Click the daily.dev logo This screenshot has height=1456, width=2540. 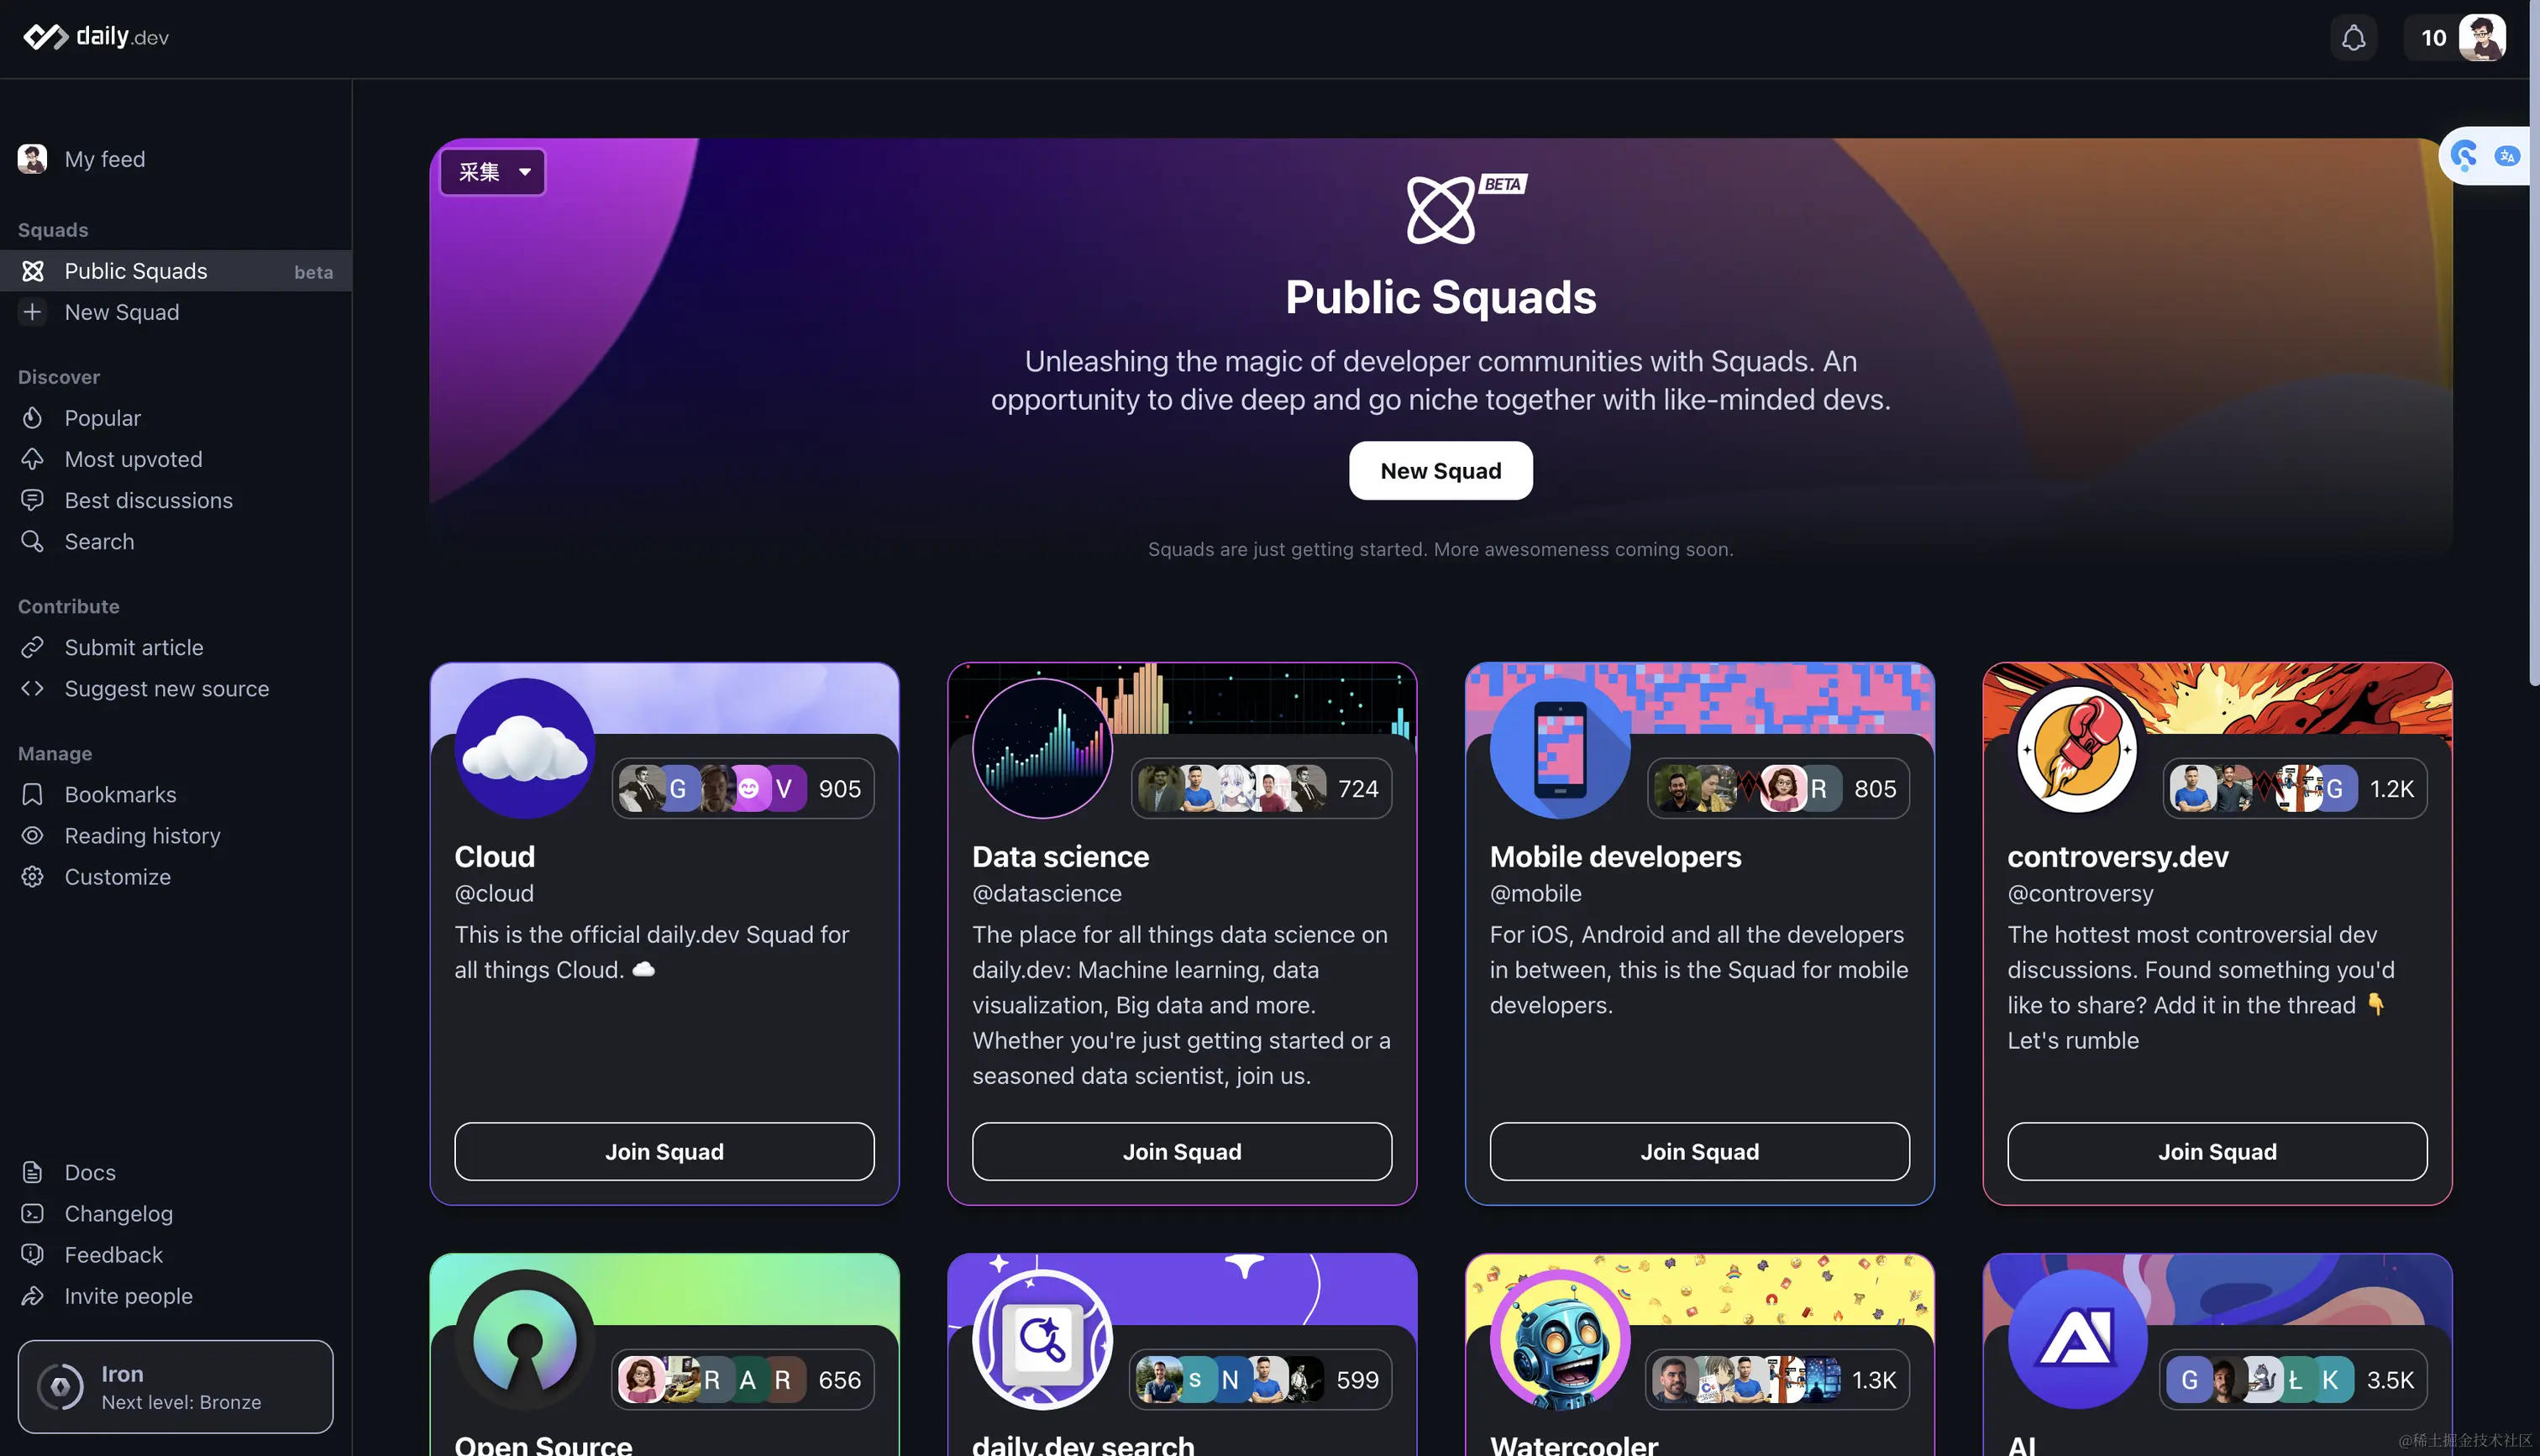click(x=96, y=37)
